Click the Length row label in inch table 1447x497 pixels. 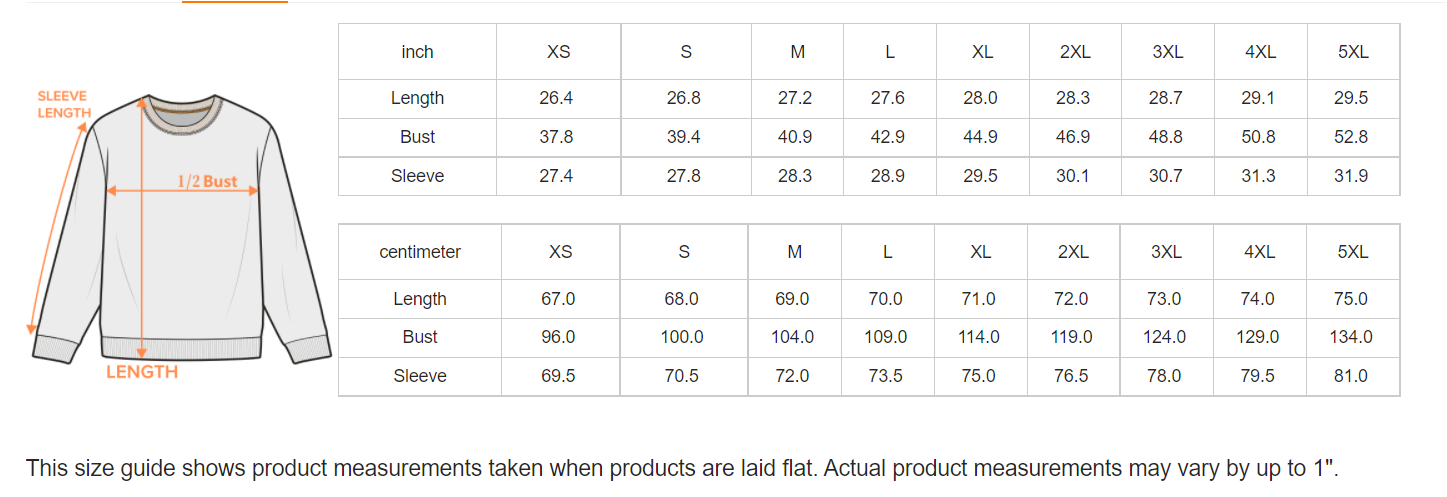[417, 98]
